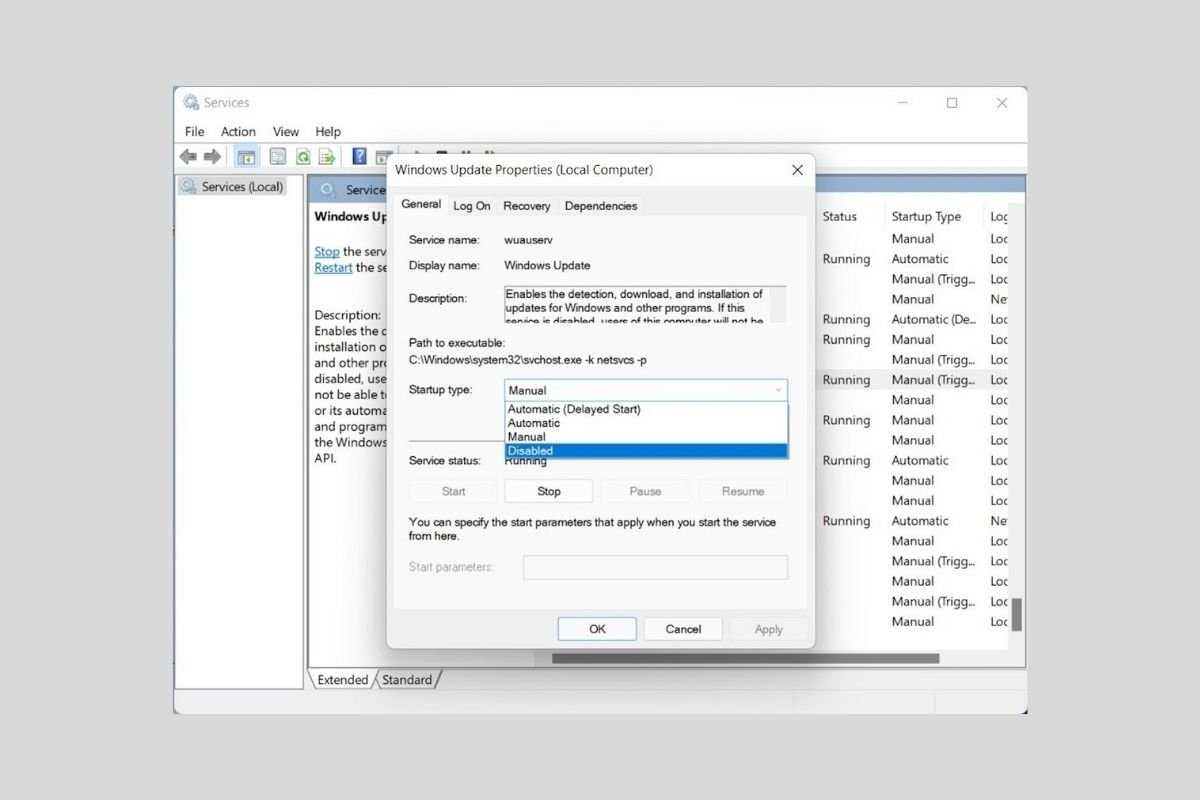
Task: Click the greyed-out Pause button
Action: tap(645, 491)
